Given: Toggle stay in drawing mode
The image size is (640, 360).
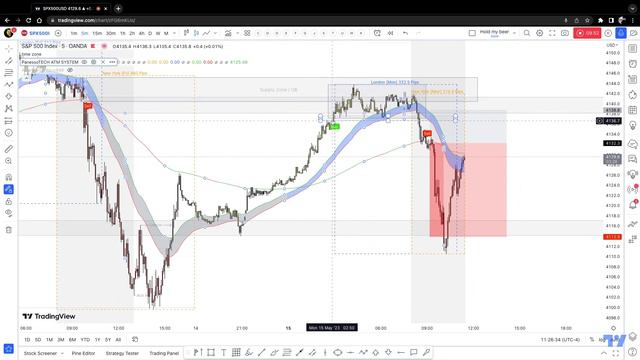Looking at the screenshot, I should click(9, 189).
